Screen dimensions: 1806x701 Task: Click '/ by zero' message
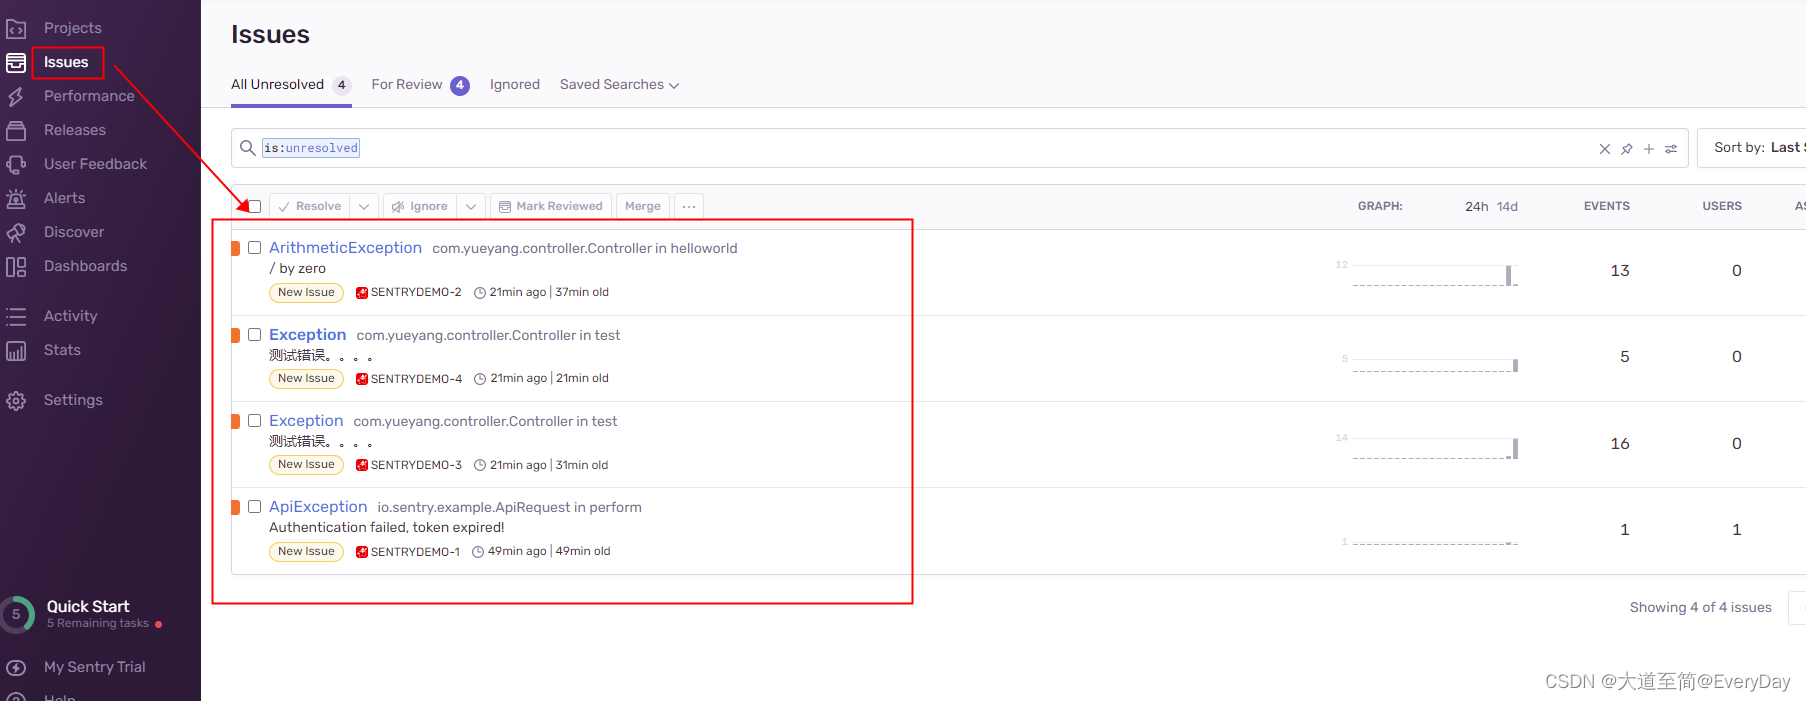297,268
